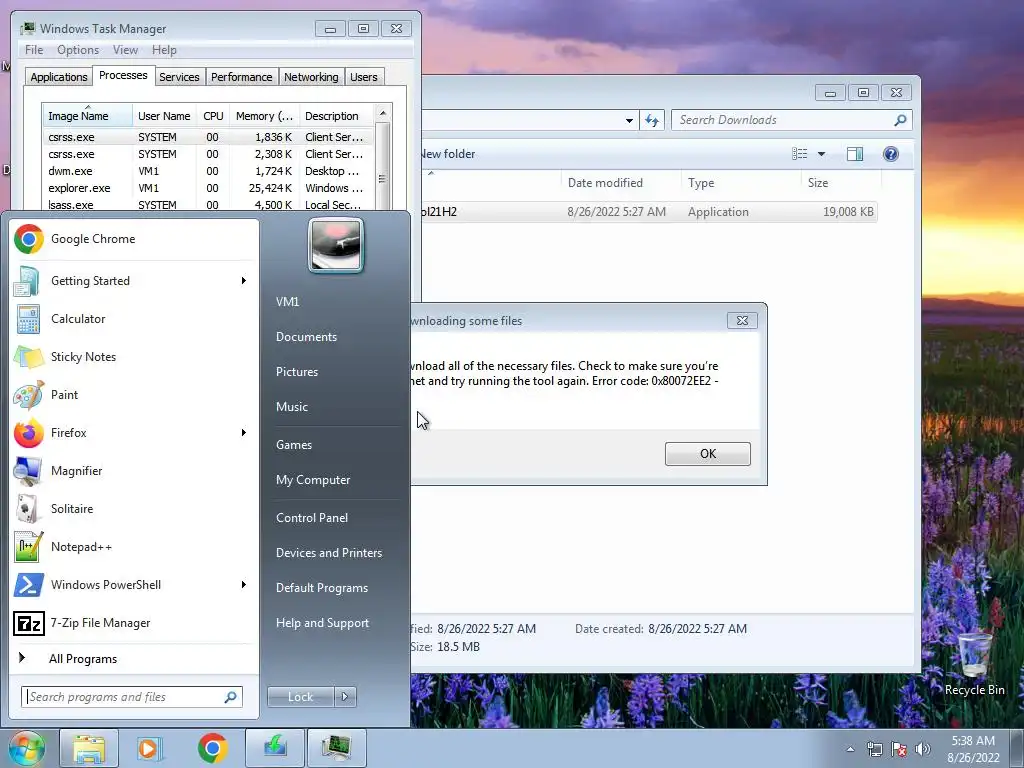Click the network tray icon

[874, 749]
